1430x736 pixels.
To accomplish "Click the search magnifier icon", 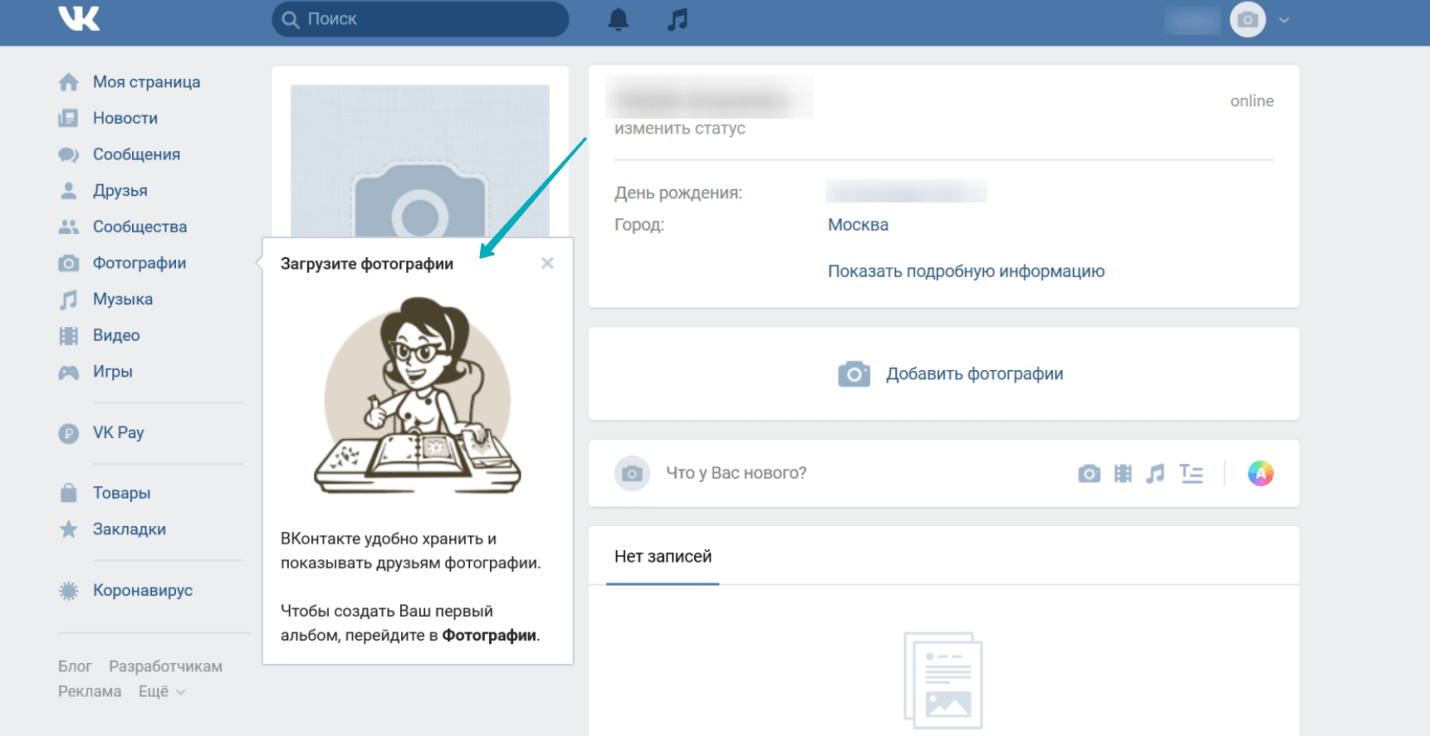I will (291, 19).
